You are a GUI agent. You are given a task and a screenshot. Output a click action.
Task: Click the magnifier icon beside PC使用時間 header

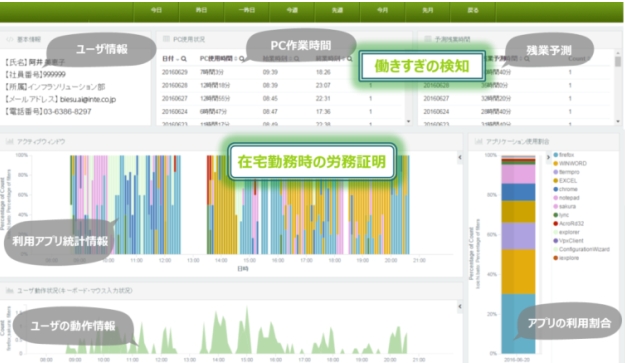point(242,59)
